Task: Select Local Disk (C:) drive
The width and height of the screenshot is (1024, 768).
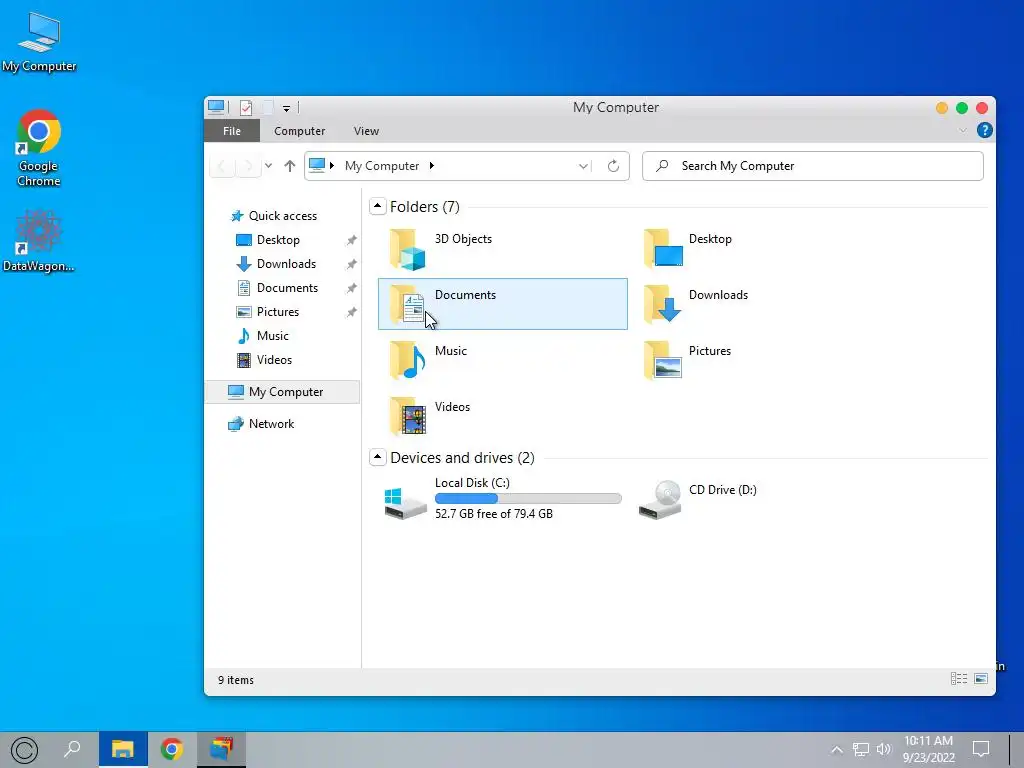Action: [x=502, y=500]
